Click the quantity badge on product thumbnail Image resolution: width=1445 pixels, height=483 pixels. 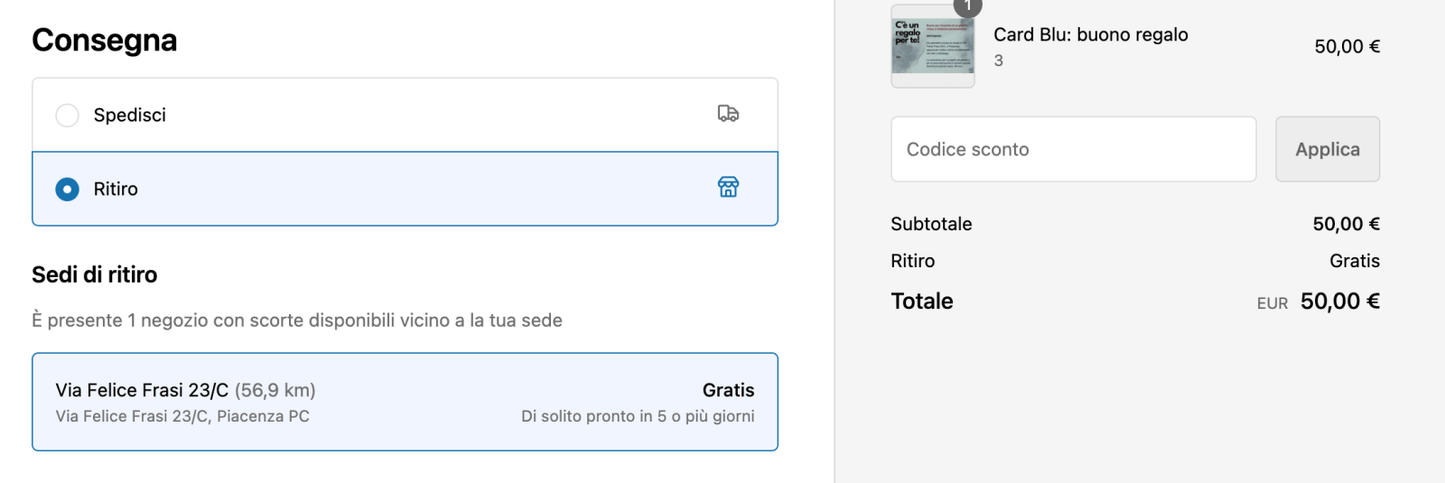point(967,6)
